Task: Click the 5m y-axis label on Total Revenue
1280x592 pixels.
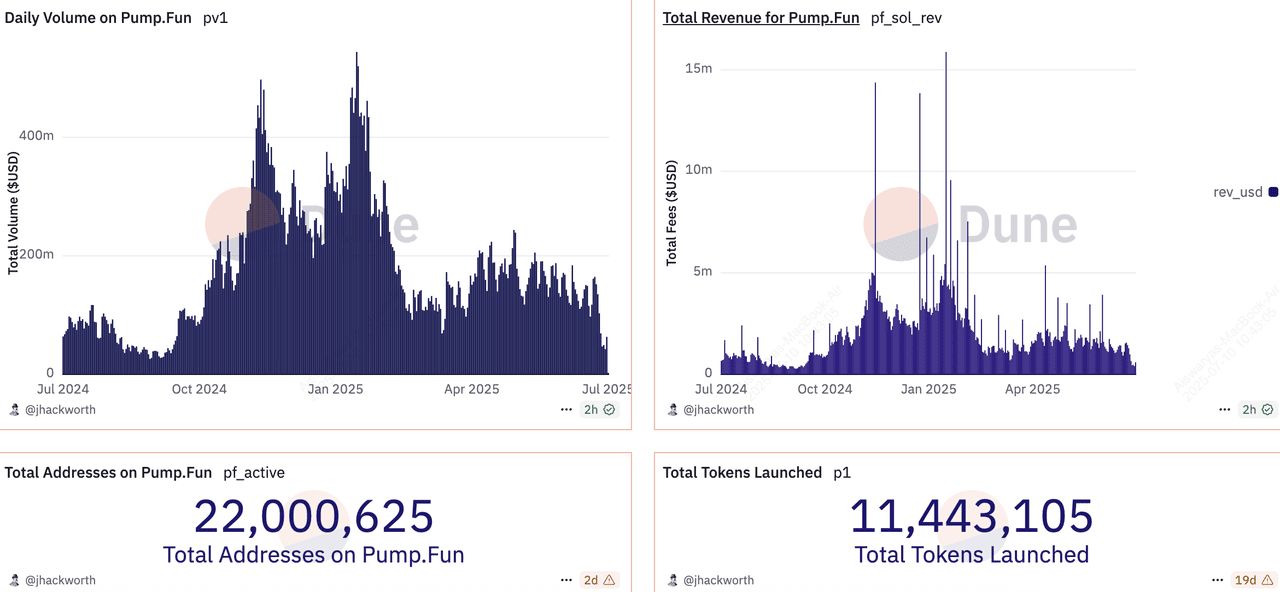Action: (x=702, y=271)
